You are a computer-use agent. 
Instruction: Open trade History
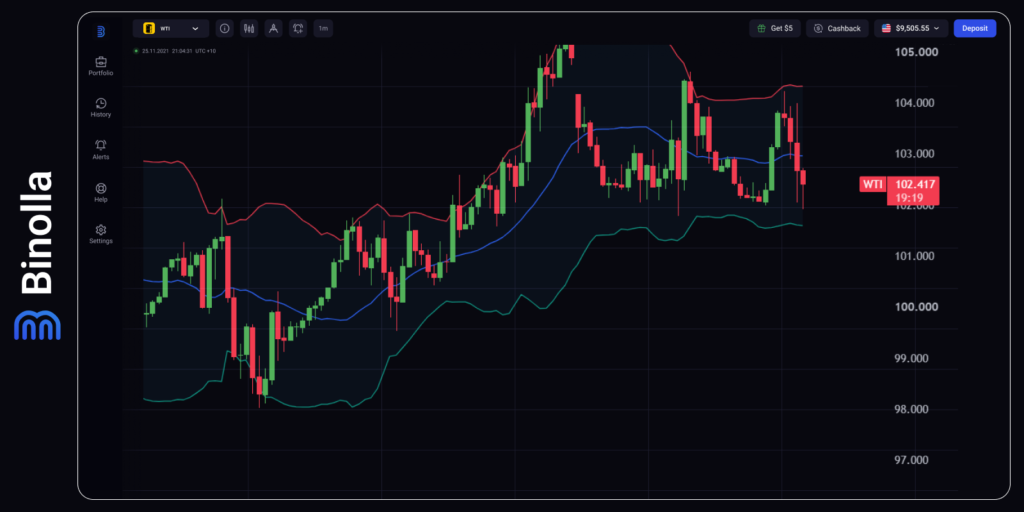[101, 108]
